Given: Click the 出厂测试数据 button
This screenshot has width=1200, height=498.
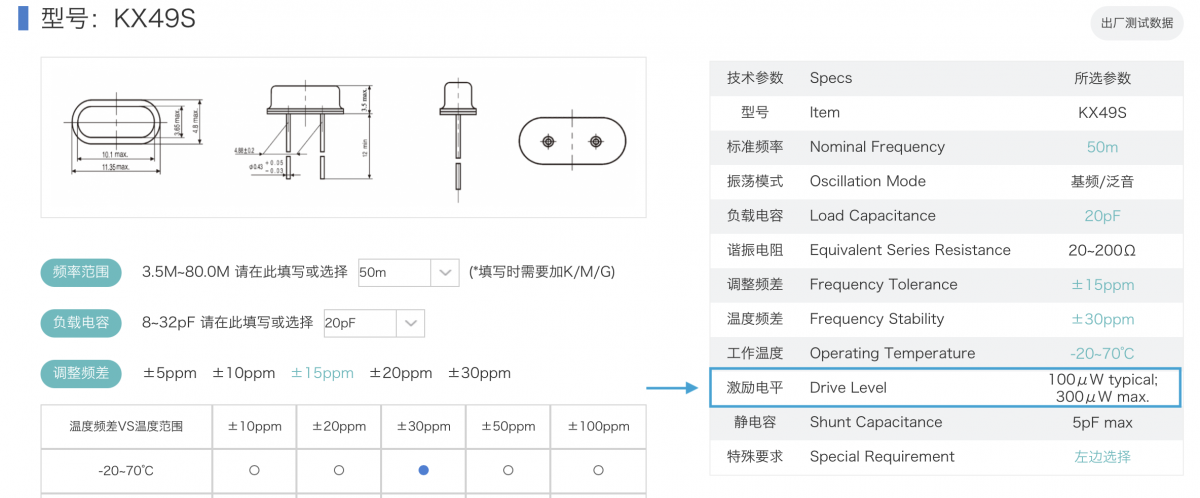Looking at the screenshot, I should click(1136, 23).
